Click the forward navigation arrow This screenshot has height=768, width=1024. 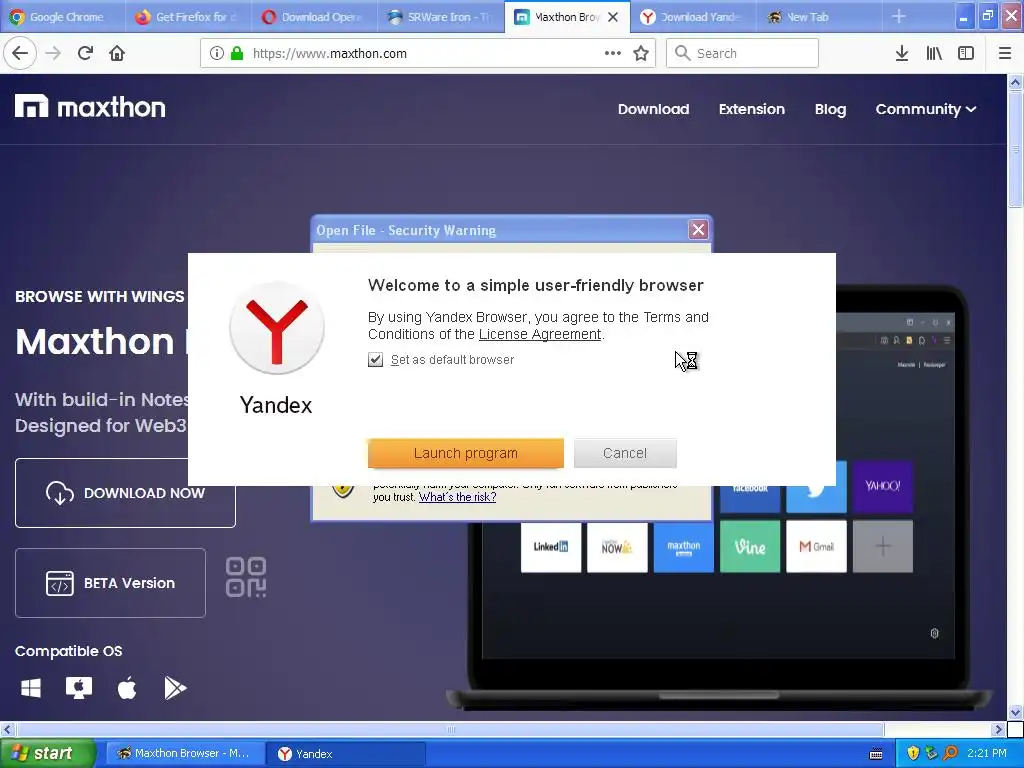click(x=53, y=54)
